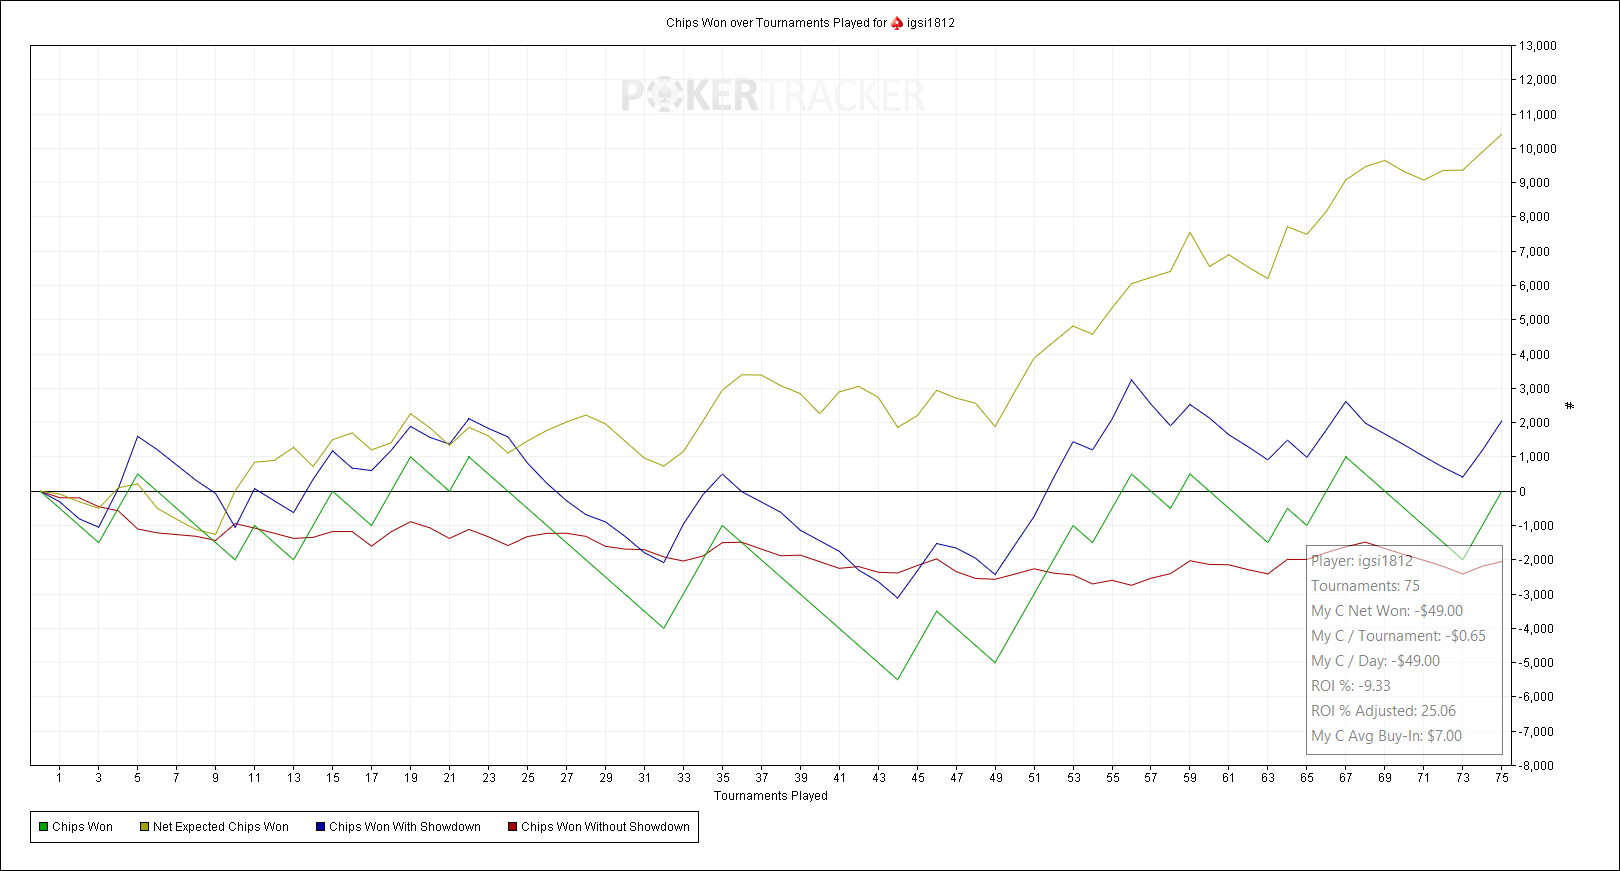This screenshot has width=1620, height=871.
Task: Click the My C Net Won tooltip line
Action: [x=1386, y=611]
